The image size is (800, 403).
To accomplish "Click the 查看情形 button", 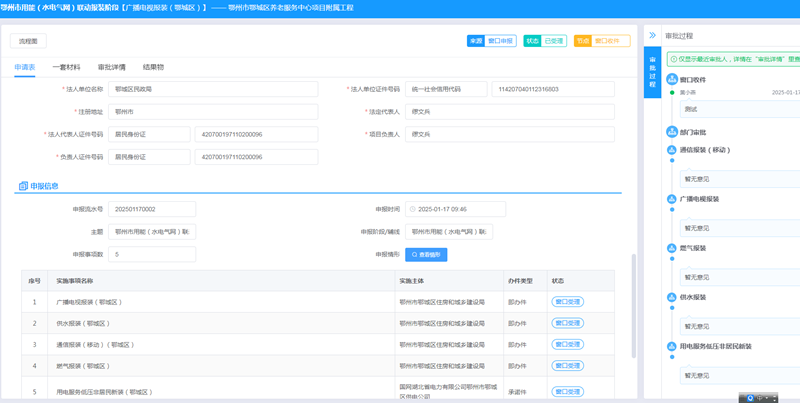I will (x=426, y=255).
